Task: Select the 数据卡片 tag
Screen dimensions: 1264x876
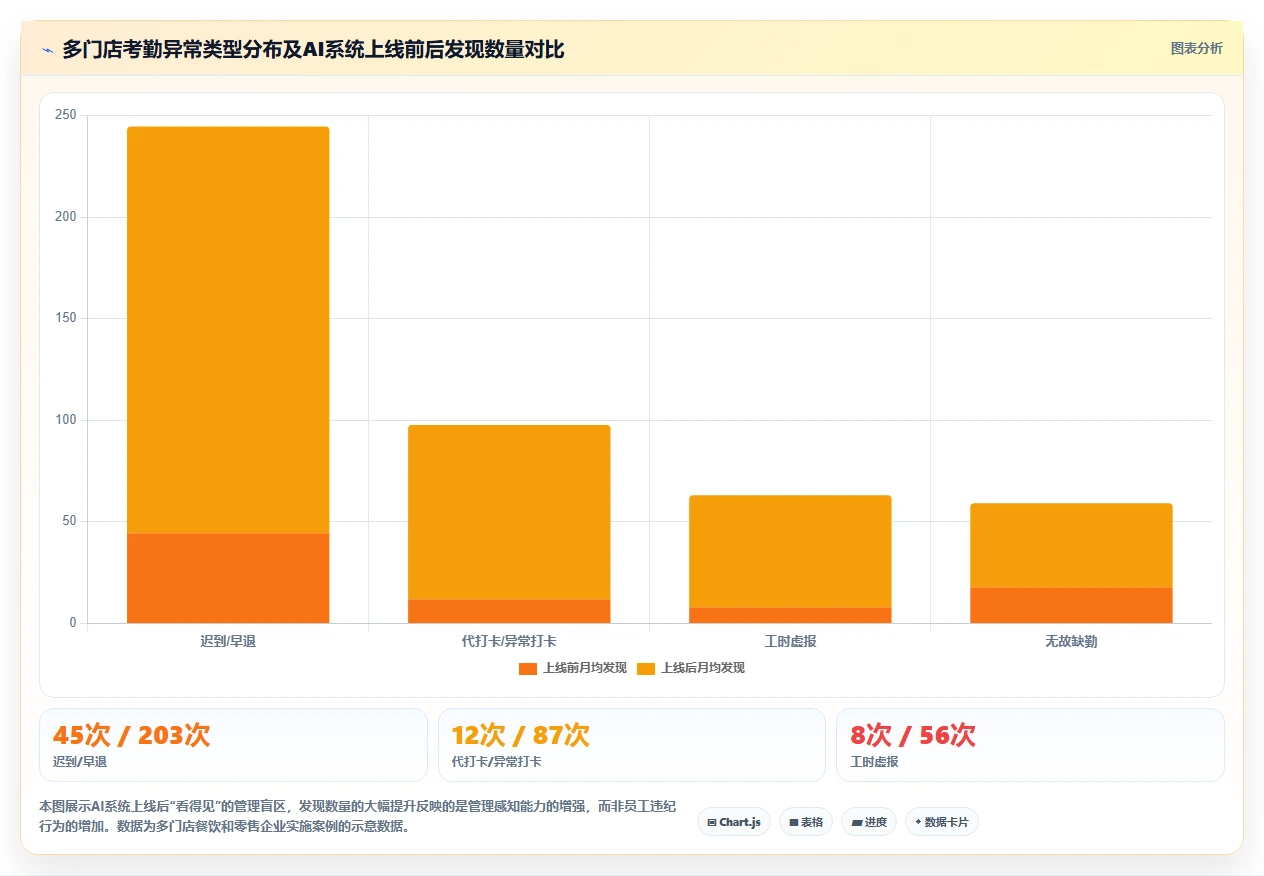Action: [x=942, y=822]
